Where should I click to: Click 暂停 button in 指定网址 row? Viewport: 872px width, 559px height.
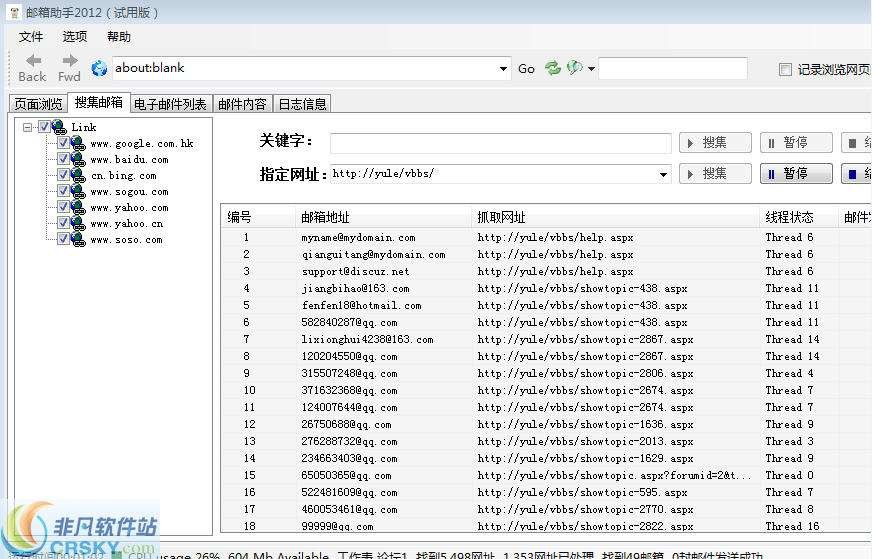[796, 174]
